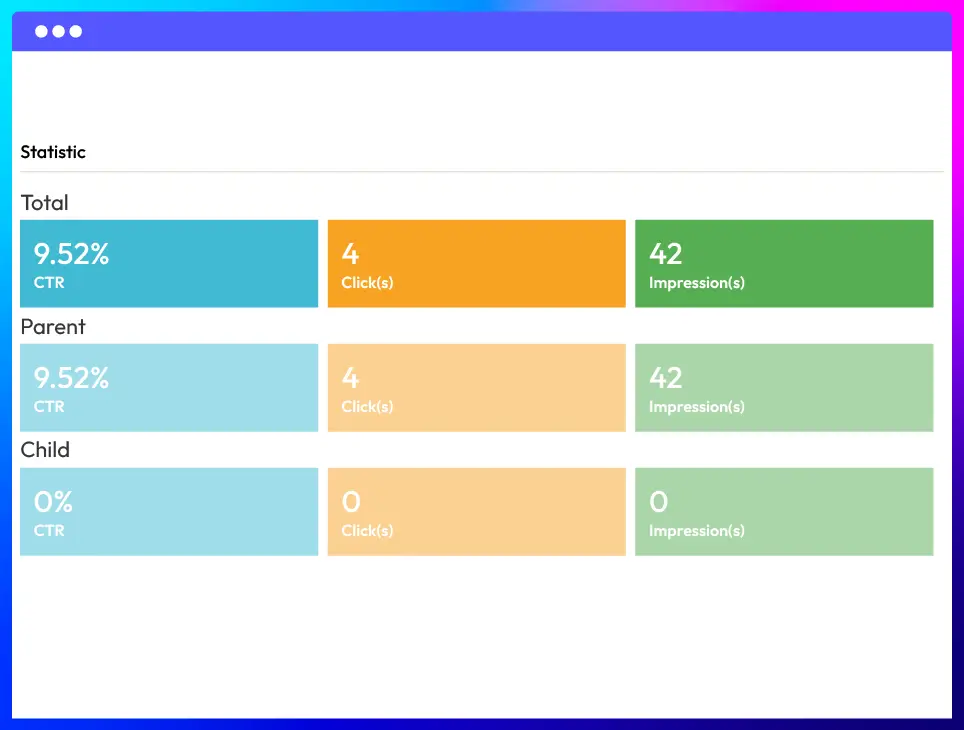Image resolution: width=964 pixels, height=730 pixels.
Task: Click the 4 value in the Total row
Action: click(x=350, y=254)
